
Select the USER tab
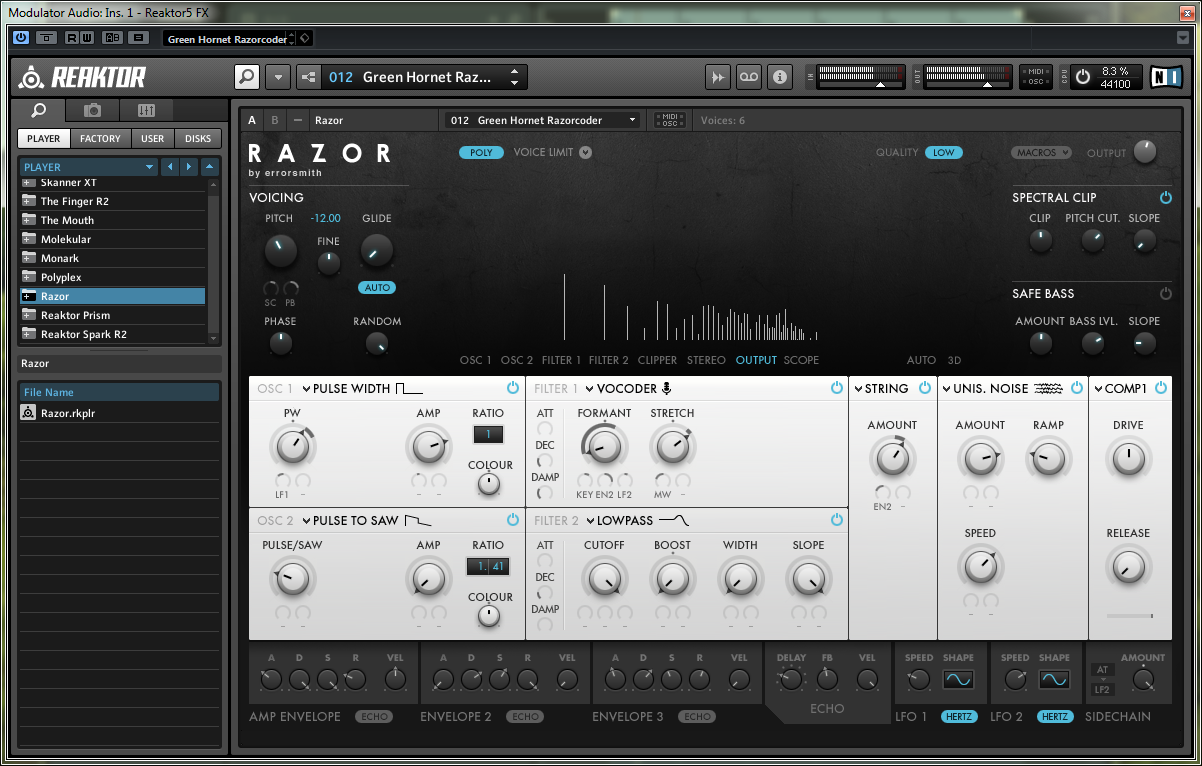tap(152, 139)
